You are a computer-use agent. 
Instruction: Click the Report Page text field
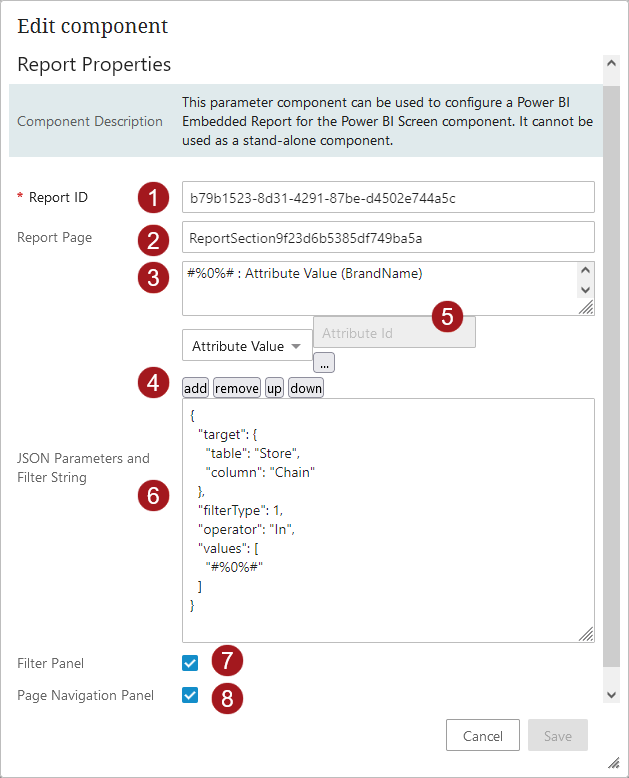click(388, 238)
